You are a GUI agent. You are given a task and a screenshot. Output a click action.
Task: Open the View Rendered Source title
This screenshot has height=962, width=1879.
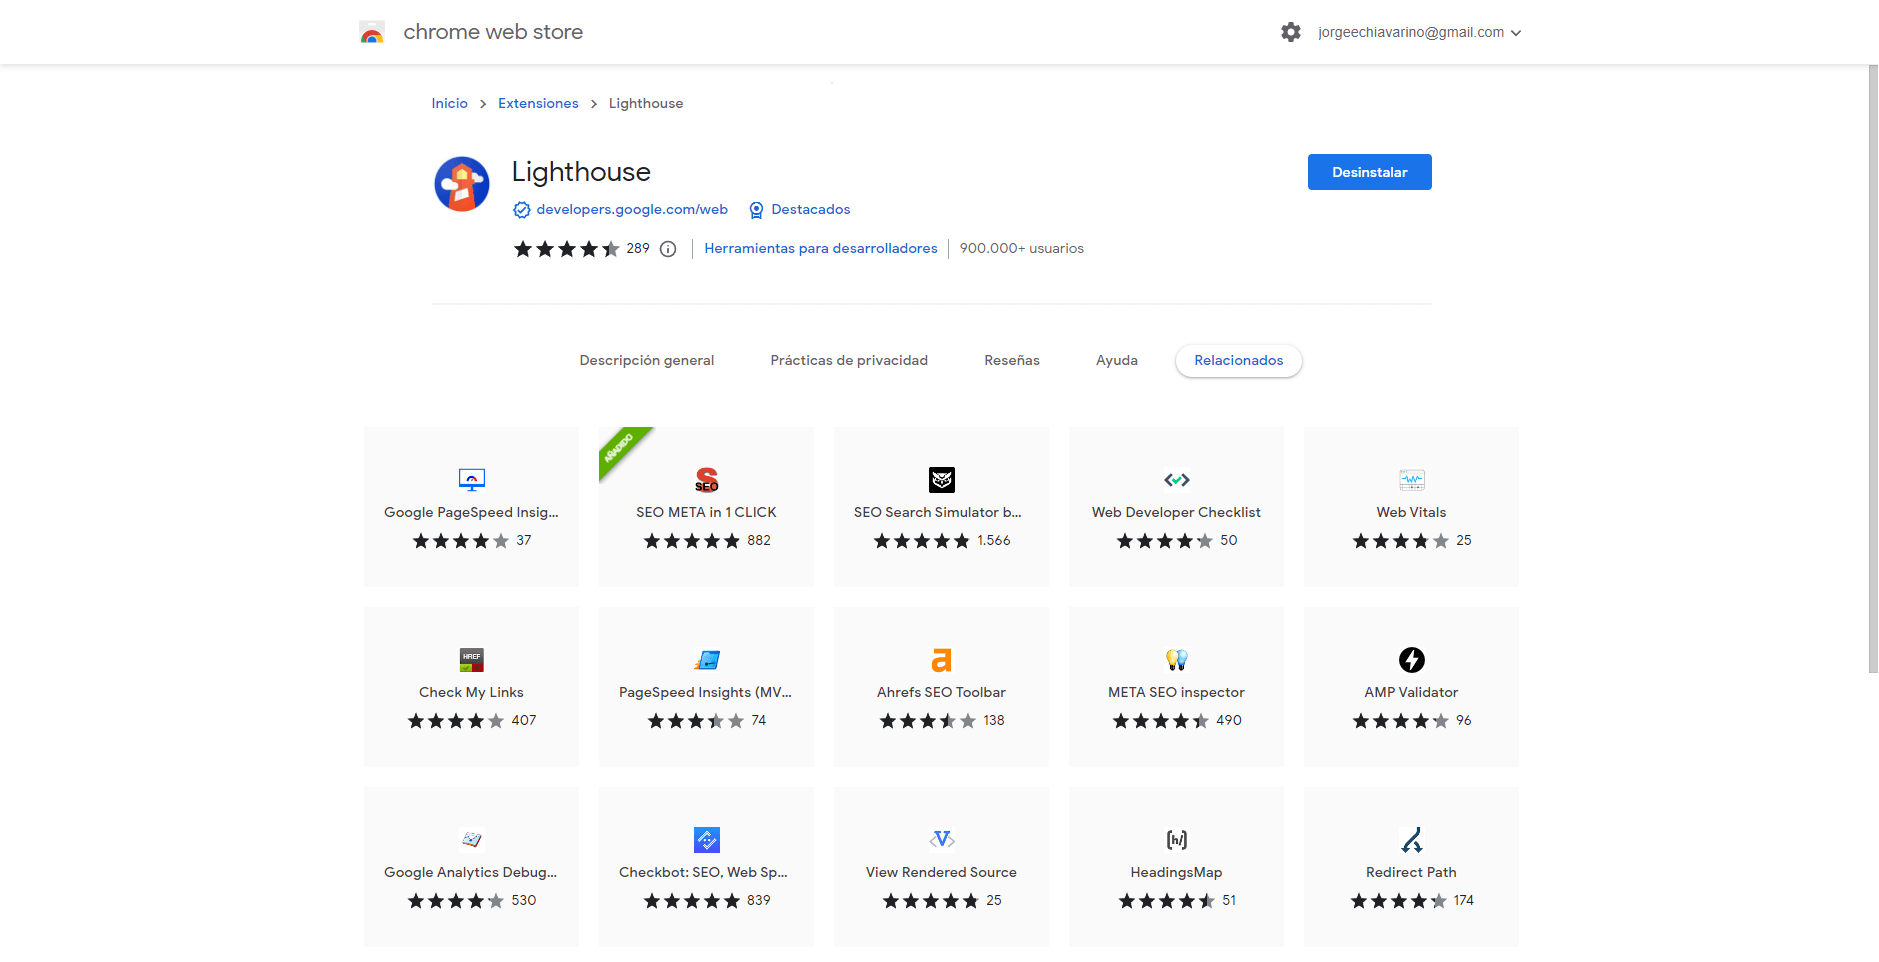point(941,873)
